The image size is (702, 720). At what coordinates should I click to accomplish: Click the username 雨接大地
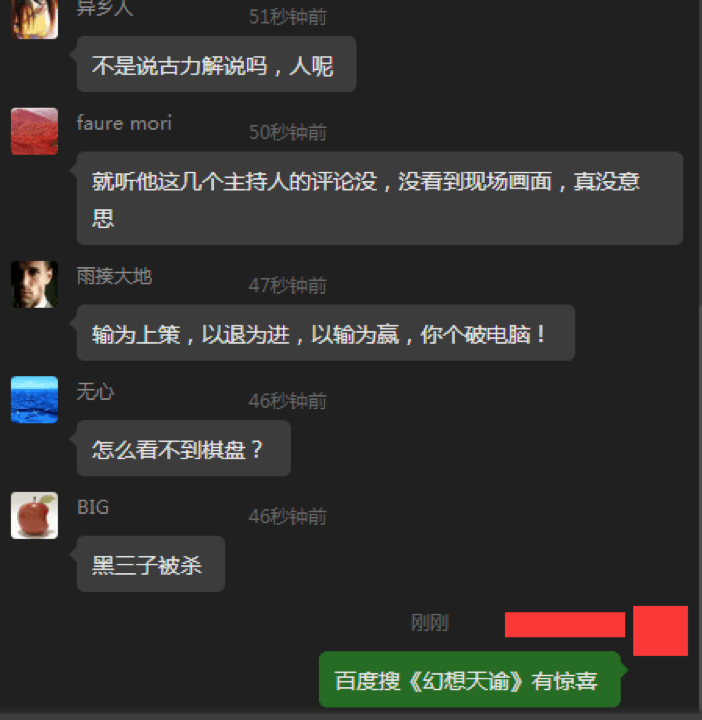pos(114,276)
